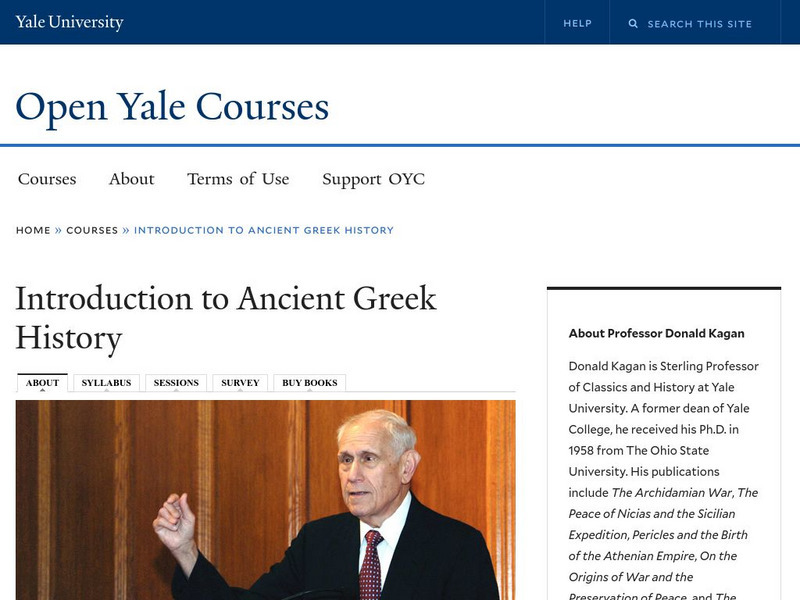
Task: Open the Survey tab
Action: [x=240, y=382]
